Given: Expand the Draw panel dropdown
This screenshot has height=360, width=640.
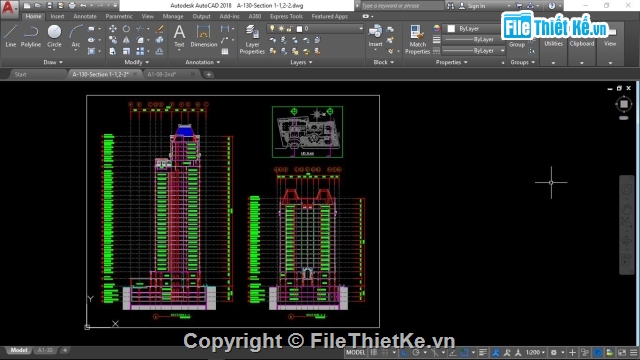Looking at the screenshot, I should [53, 62].
